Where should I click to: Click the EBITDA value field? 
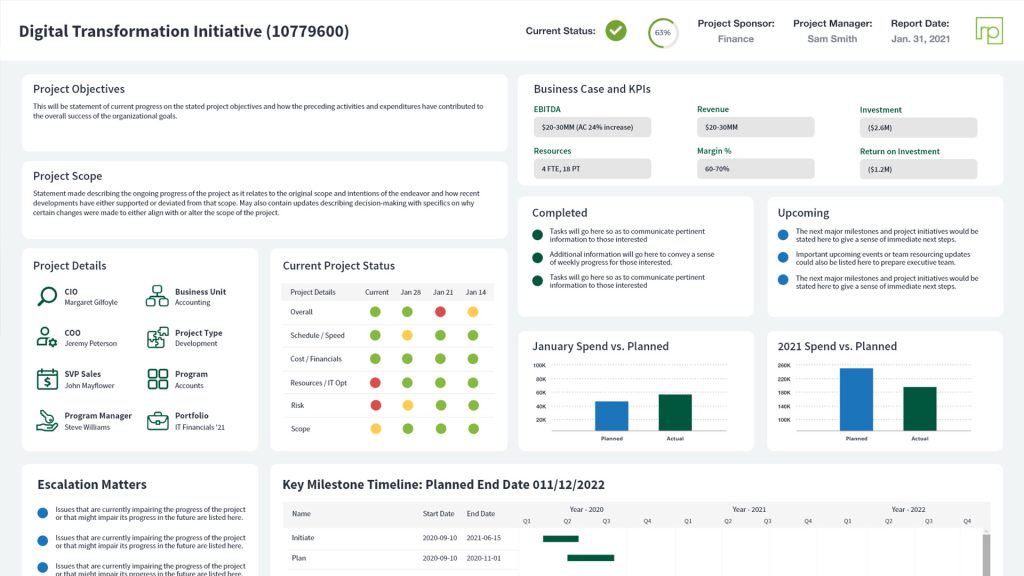[592, 127]
